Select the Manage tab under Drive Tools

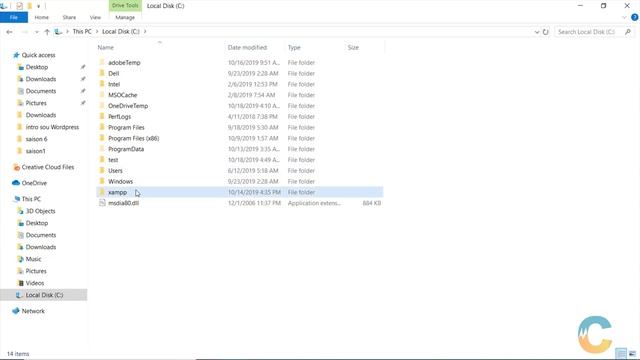(125, 18)
